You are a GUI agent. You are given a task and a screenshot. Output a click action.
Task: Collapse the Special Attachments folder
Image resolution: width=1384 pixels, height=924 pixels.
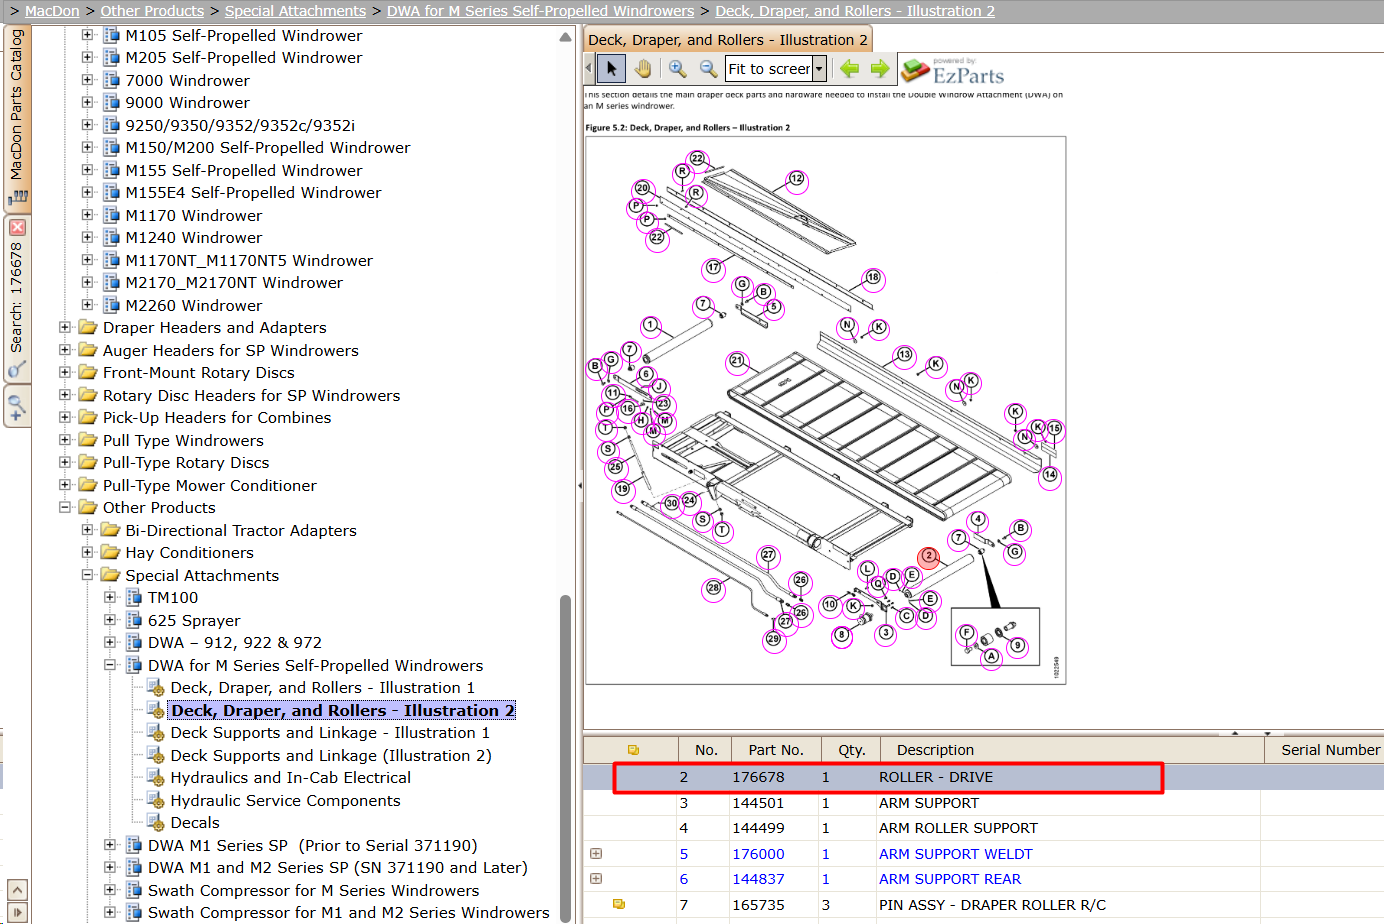87,575
